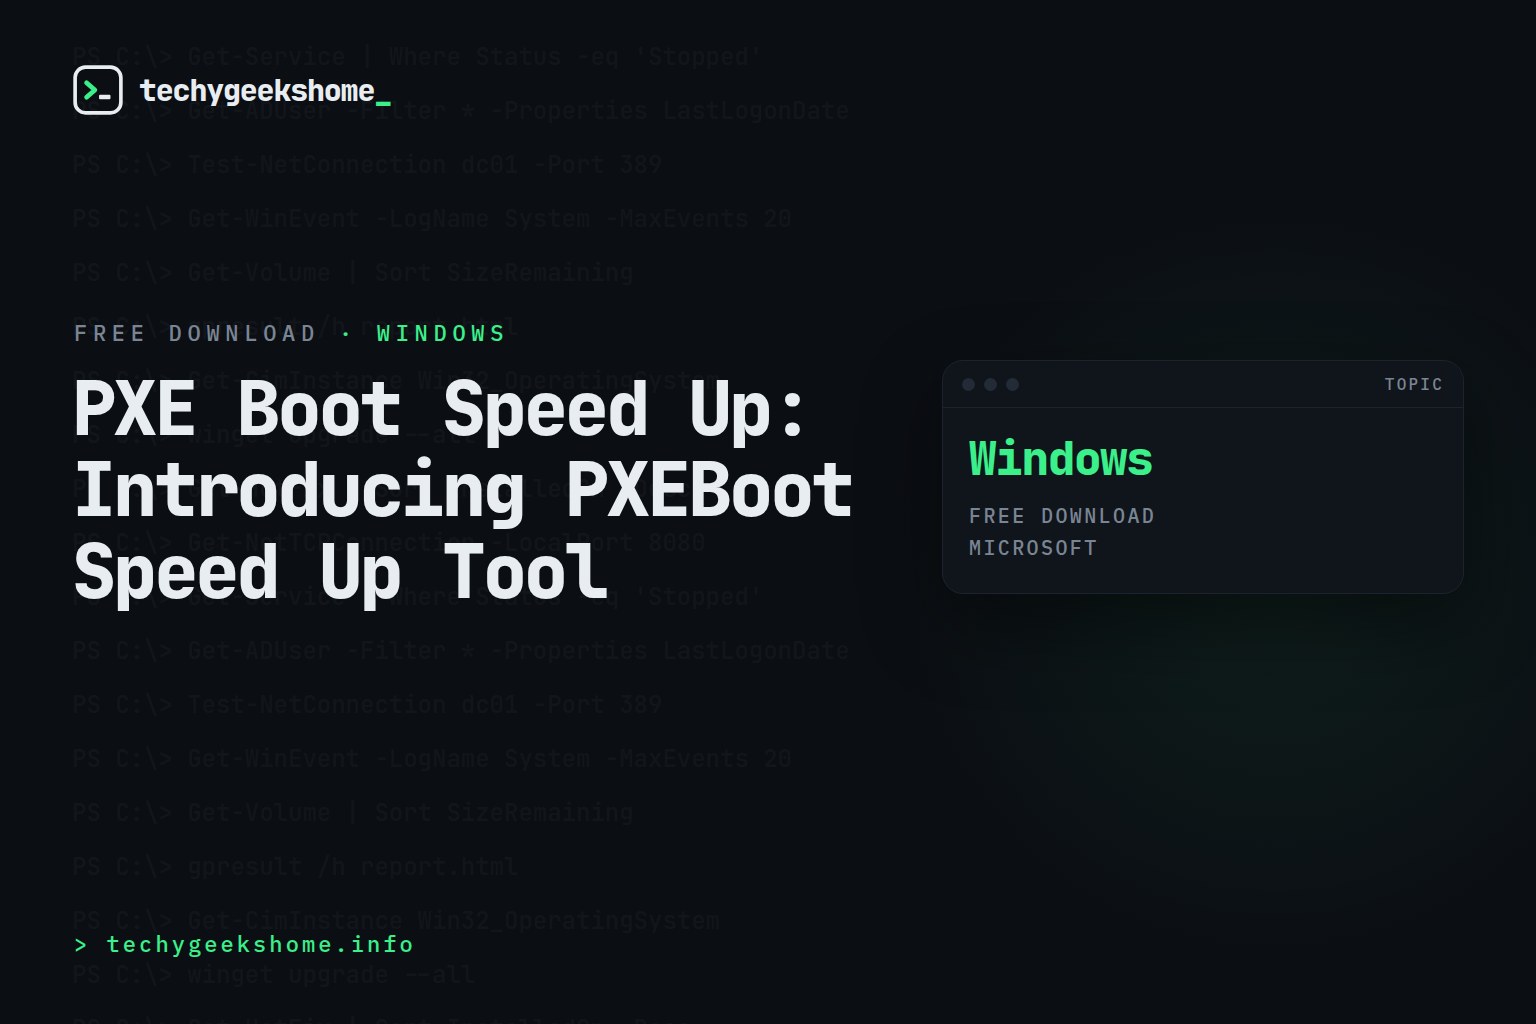1536x1024 pixels.
Task: Select the "MICROSOFT" tag in the topic card
Action: [1033, 548]
